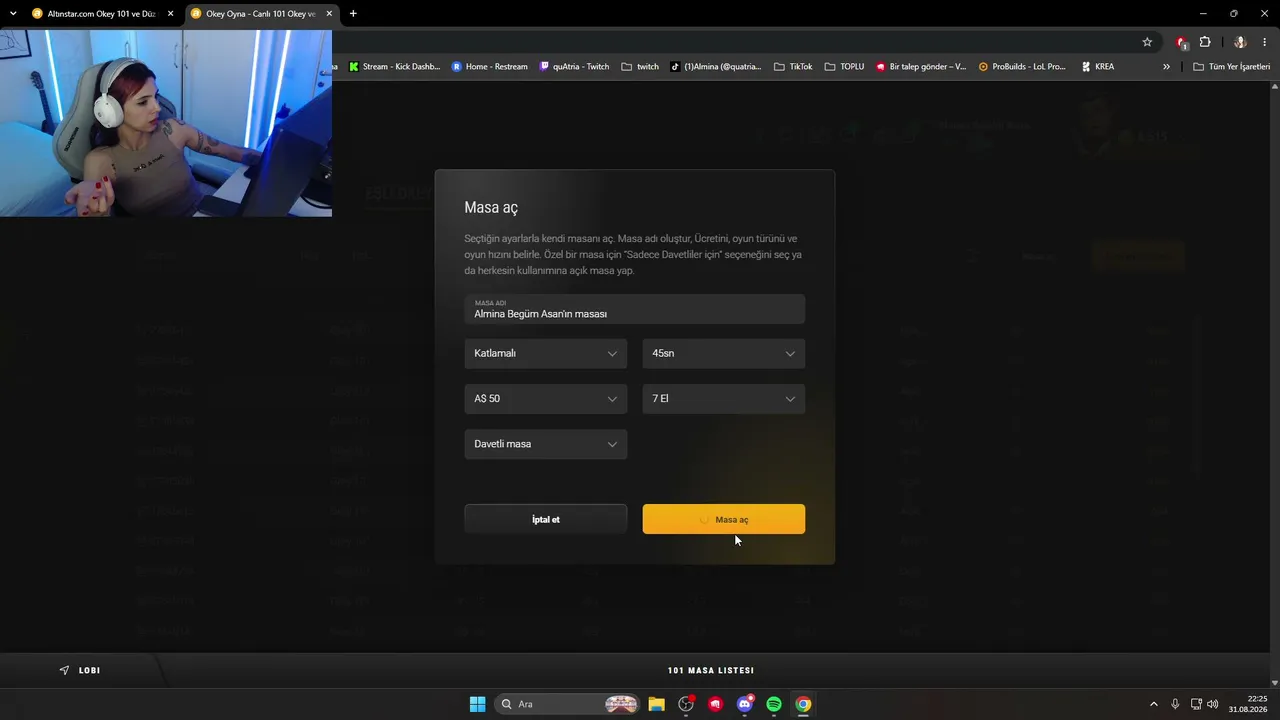Open a new browser tab

[x=353, y=14]
